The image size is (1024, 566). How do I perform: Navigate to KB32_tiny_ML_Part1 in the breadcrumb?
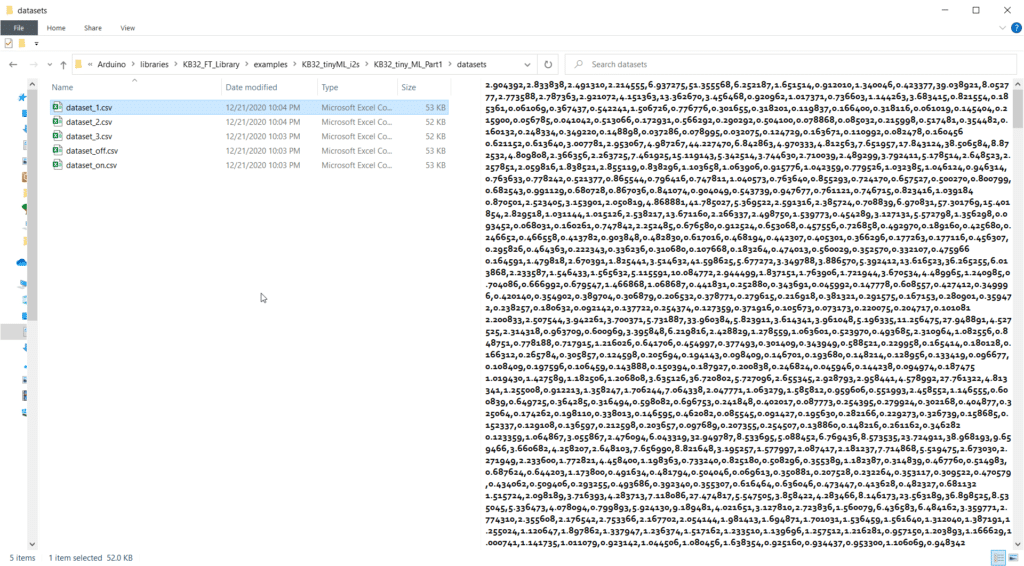[408, 65]
